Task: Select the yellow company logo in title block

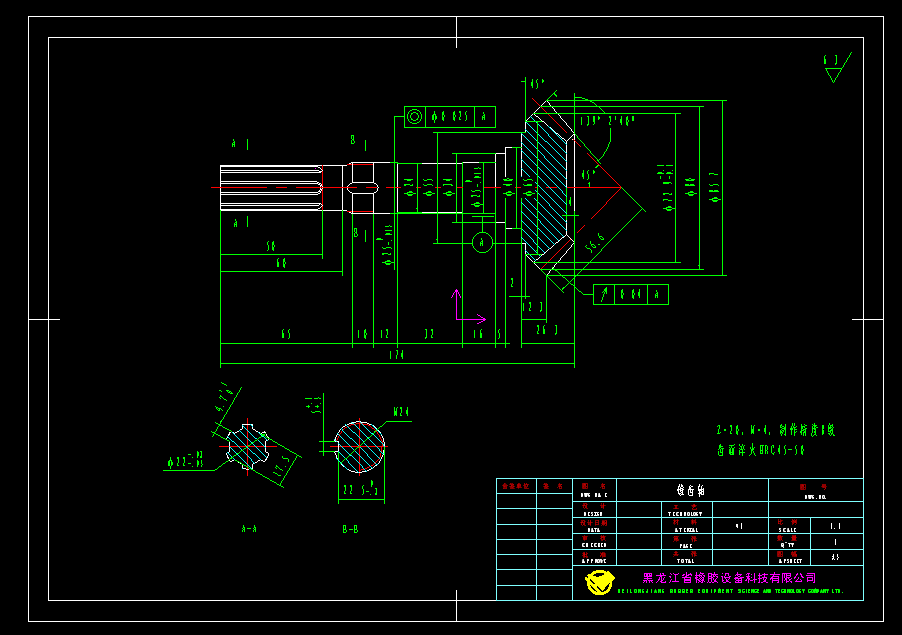Action: tap(599, 582)
